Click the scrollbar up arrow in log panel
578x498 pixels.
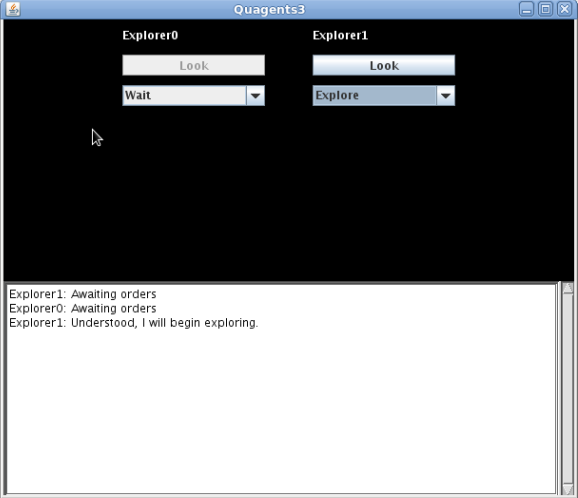coord(568,288)
